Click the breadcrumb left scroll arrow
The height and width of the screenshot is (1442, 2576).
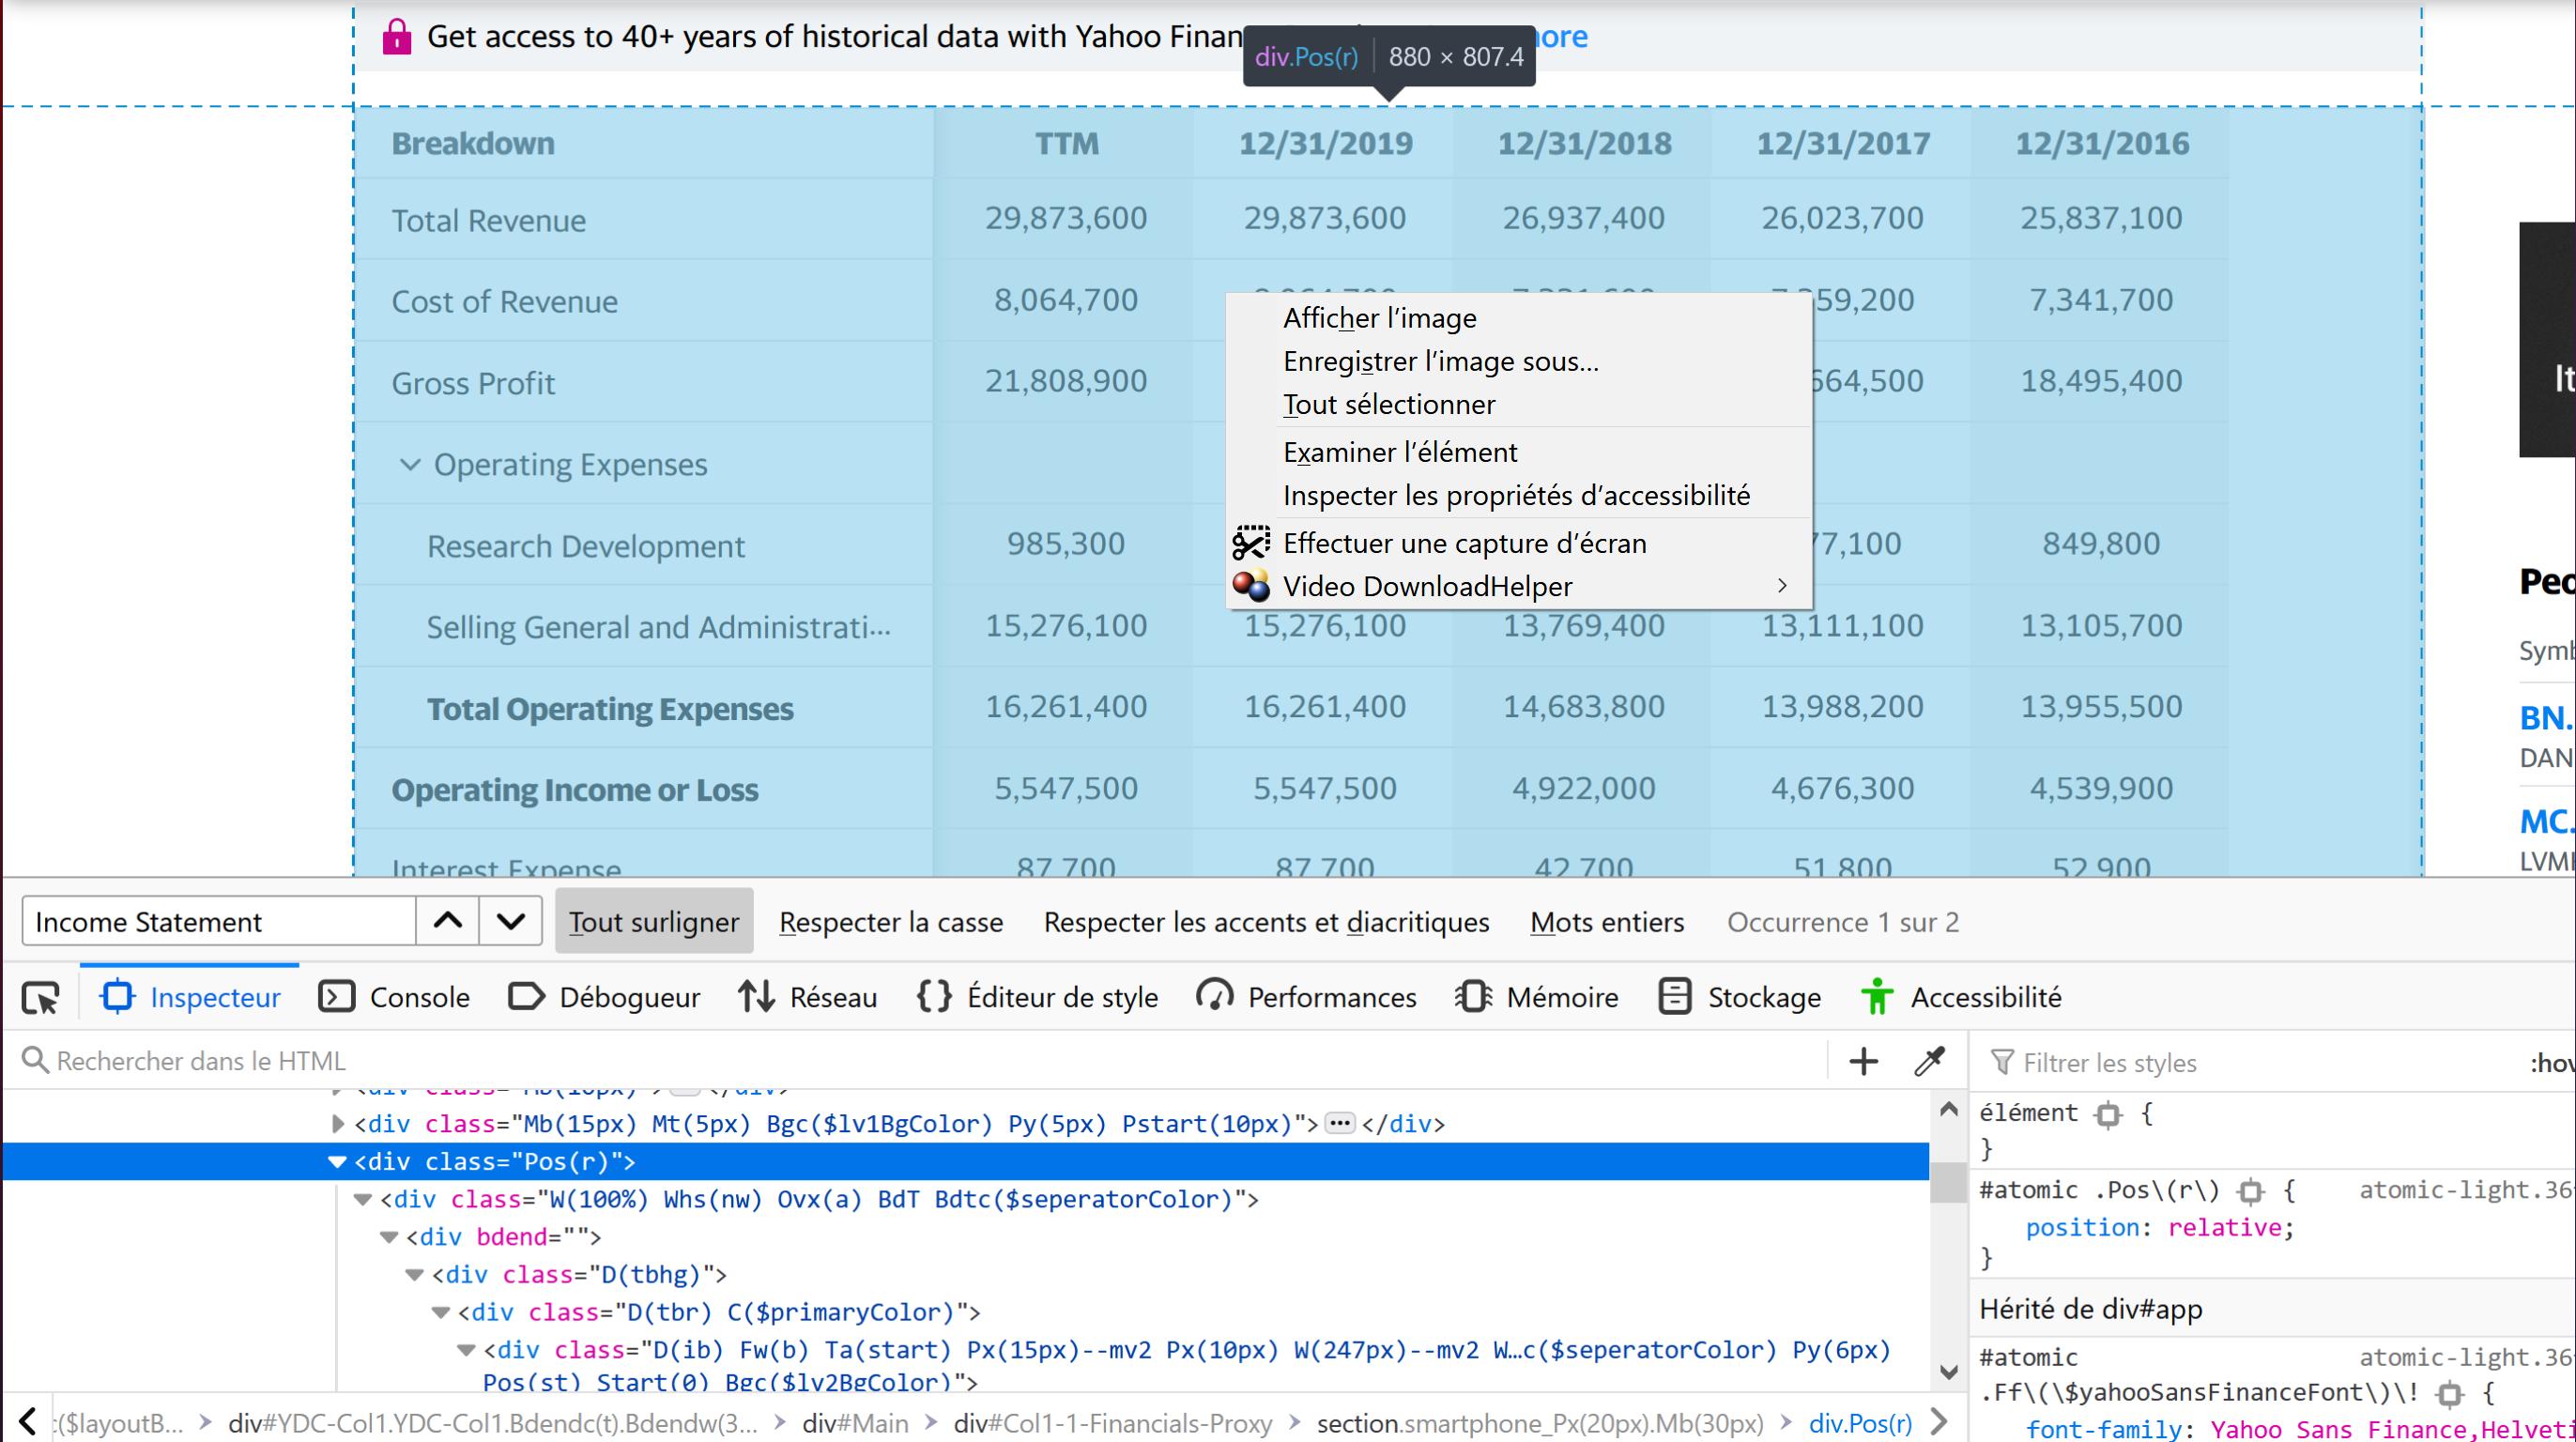click(27, 1421)
